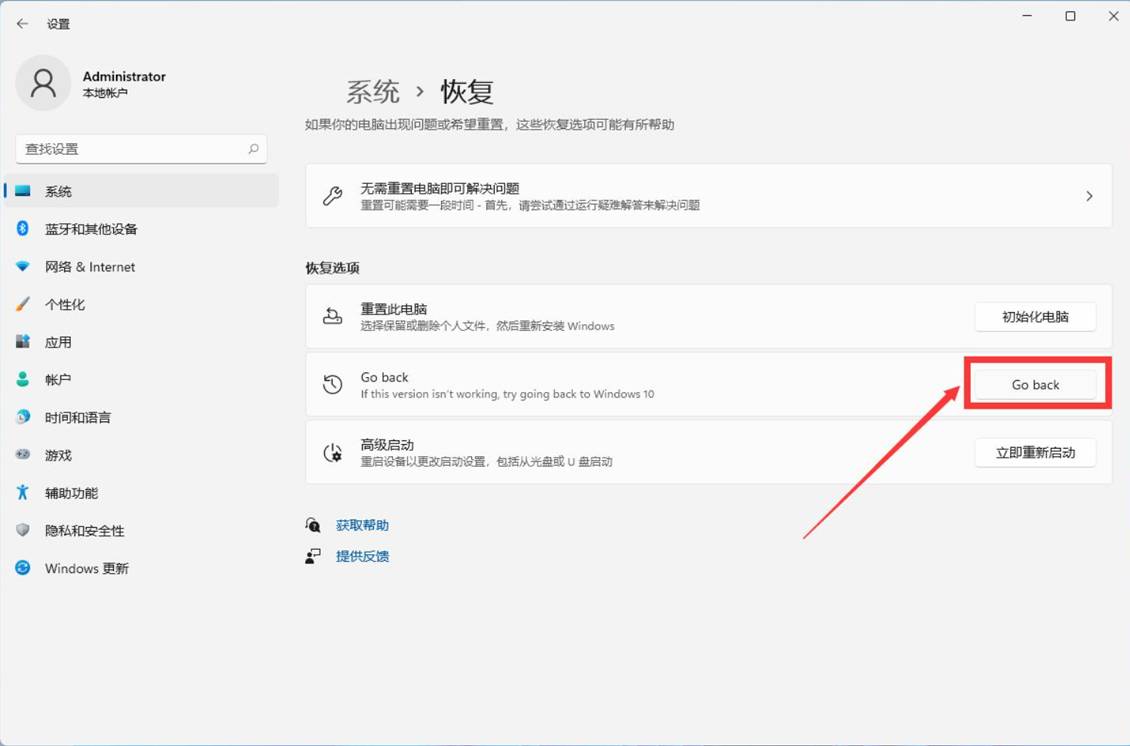
Task: Click the 初始化电脑 button
Action: (x=1035, y=316)
